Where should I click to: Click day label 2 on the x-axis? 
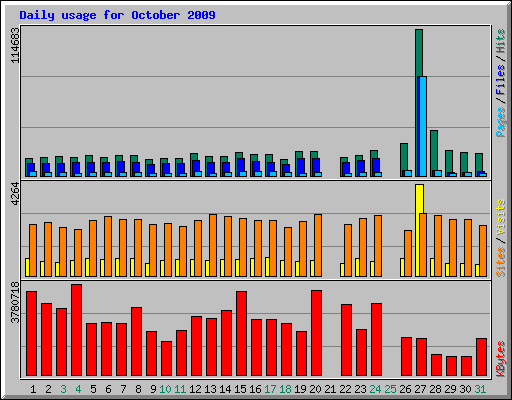pyautogui.click(x=48, y=389)
